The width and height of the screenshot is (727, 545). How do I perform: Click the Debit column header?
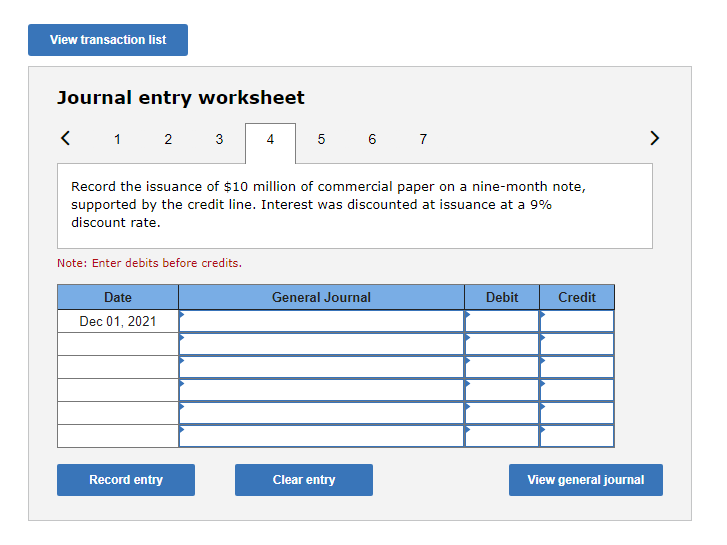[x=502, y=297]
